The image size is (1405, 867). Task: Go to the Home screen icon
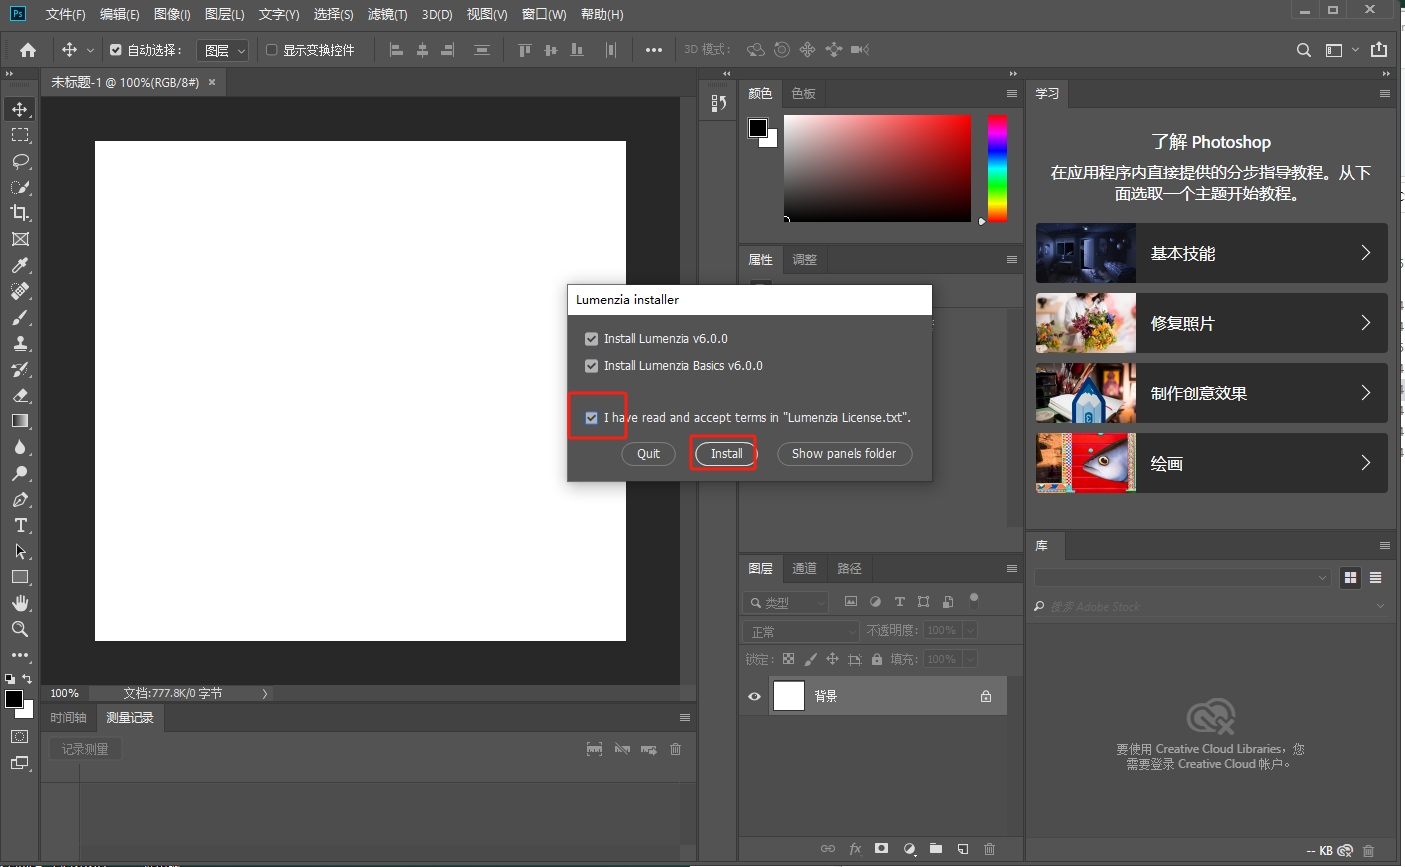28,50
